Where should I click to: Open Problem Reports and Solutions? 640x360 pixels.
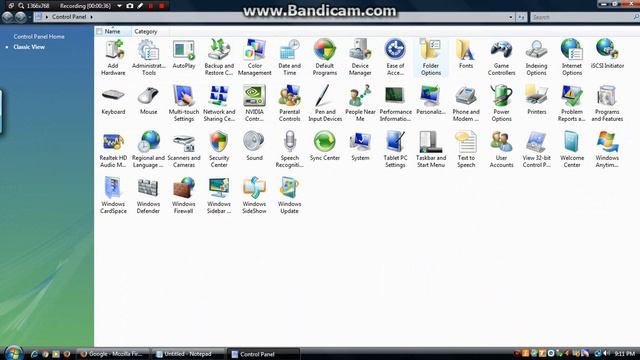pyautogui.click(x=572, y=104)
